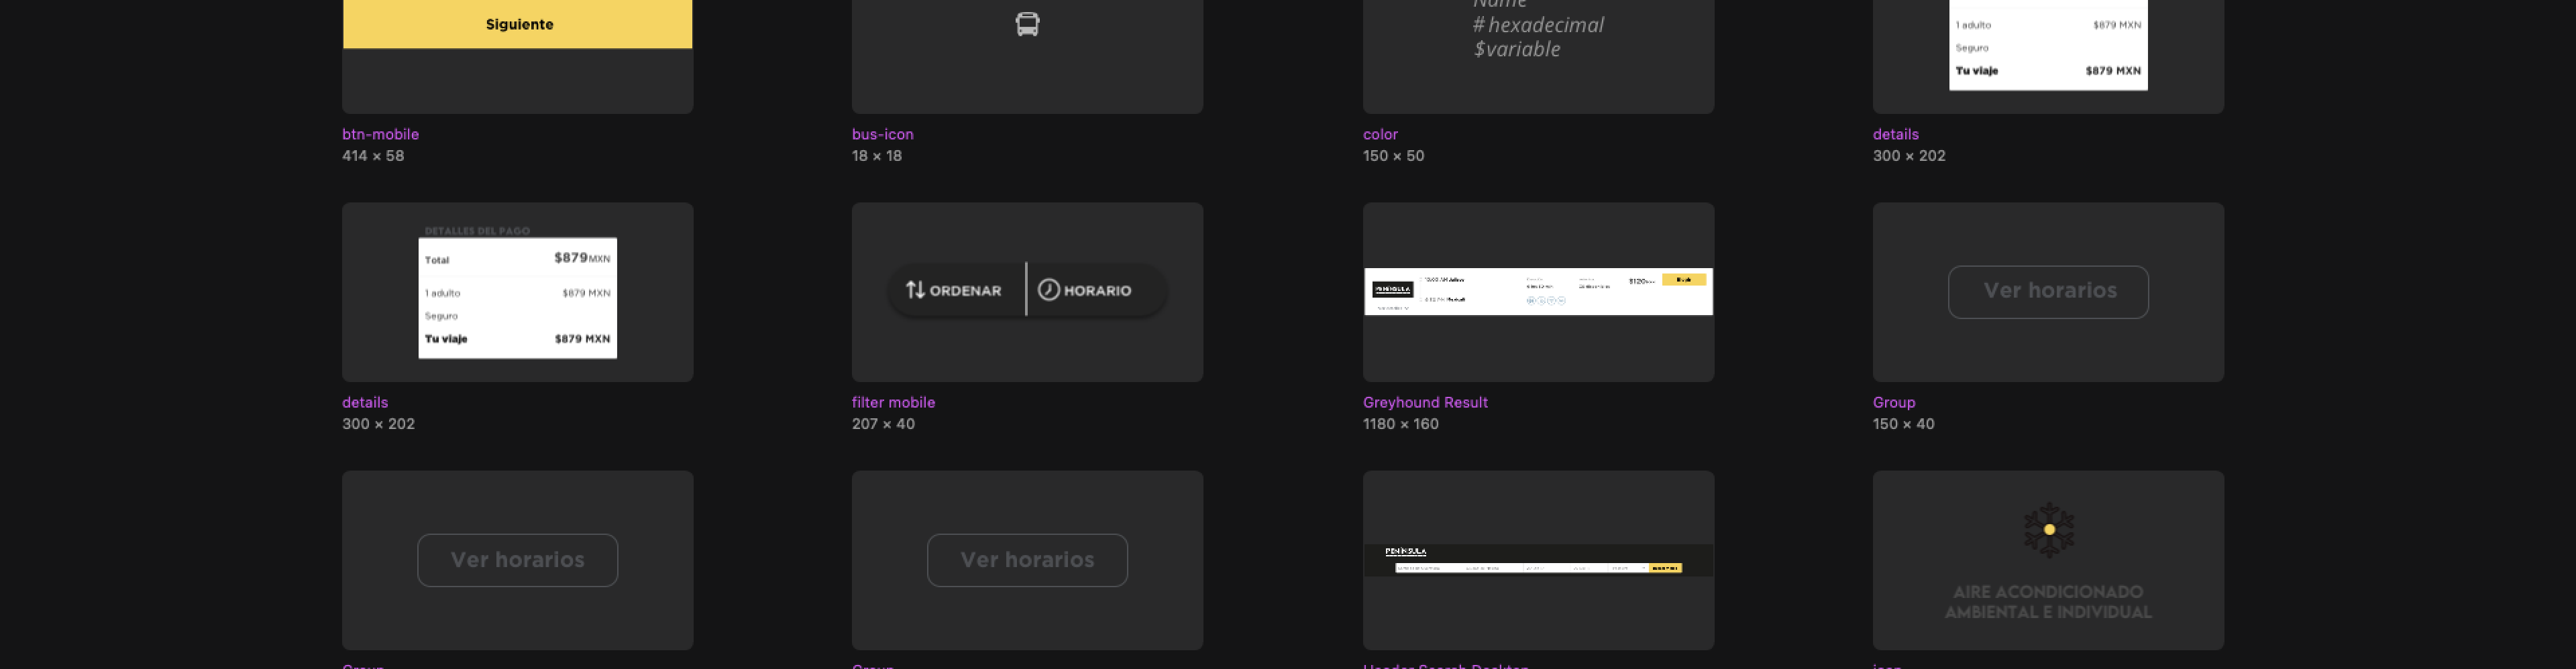The image size is (2576, 669).
Task: Click the 414 × 58 size text
Action: [x=373, y=156]
